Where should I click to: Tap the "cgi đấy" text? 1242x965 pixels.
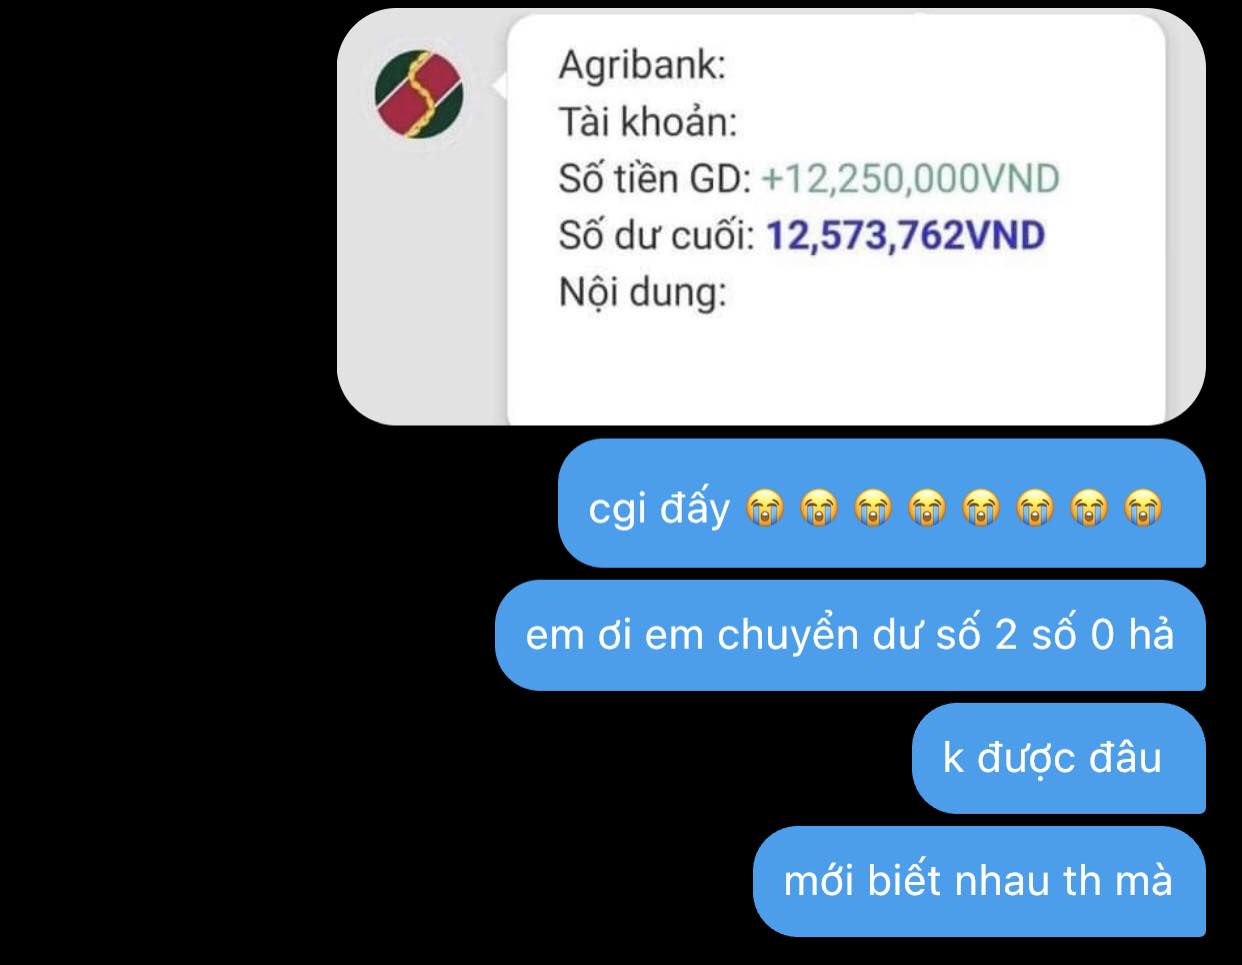click(659, 509)
